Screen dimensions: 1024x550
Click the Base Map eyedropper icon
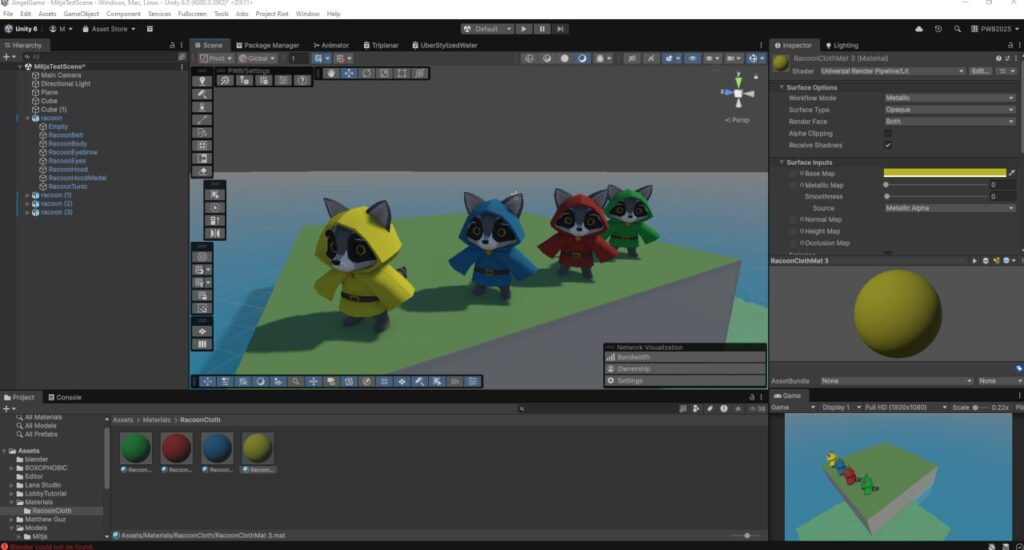point(1011,173)
